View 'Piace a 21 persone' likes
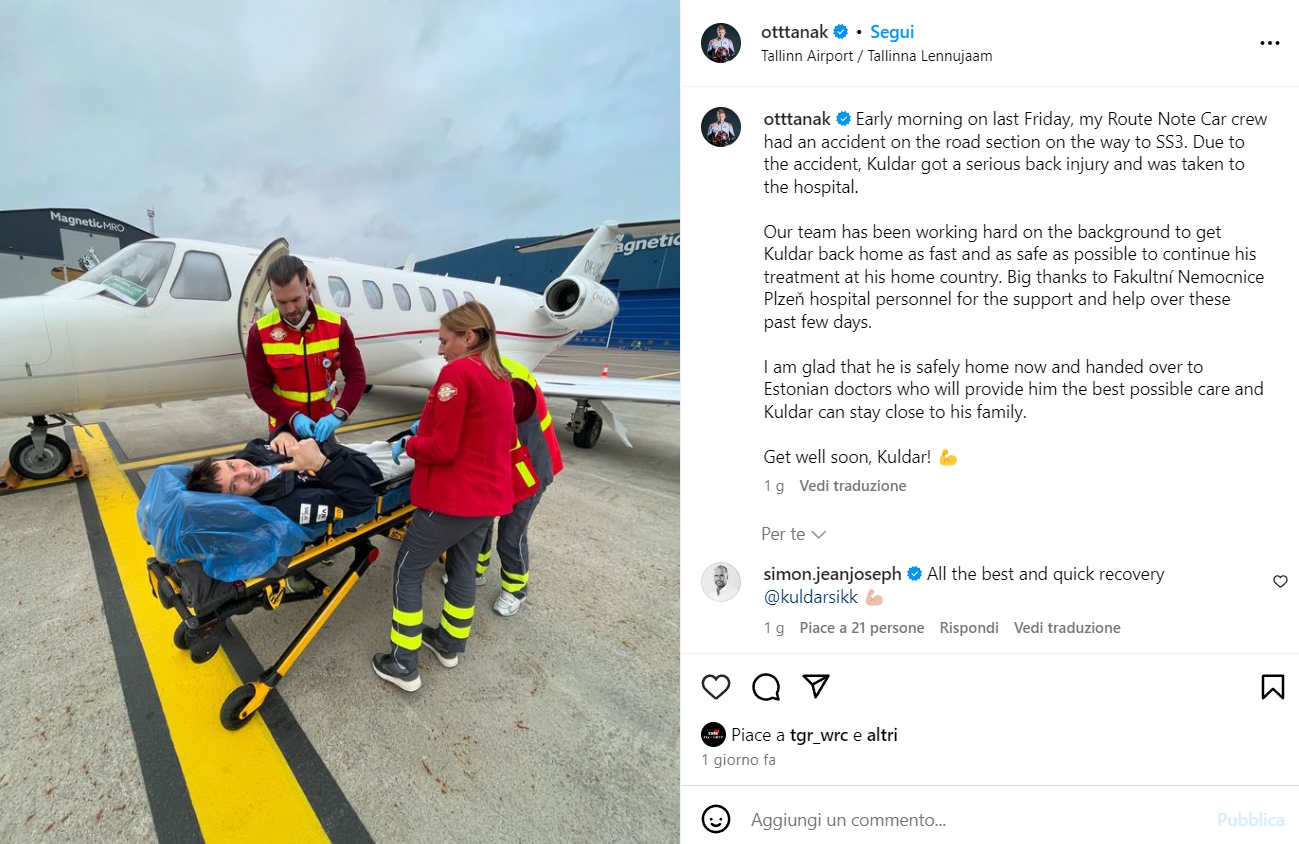The height and width of the screenshot is (844, 1299). pos(862,628)
